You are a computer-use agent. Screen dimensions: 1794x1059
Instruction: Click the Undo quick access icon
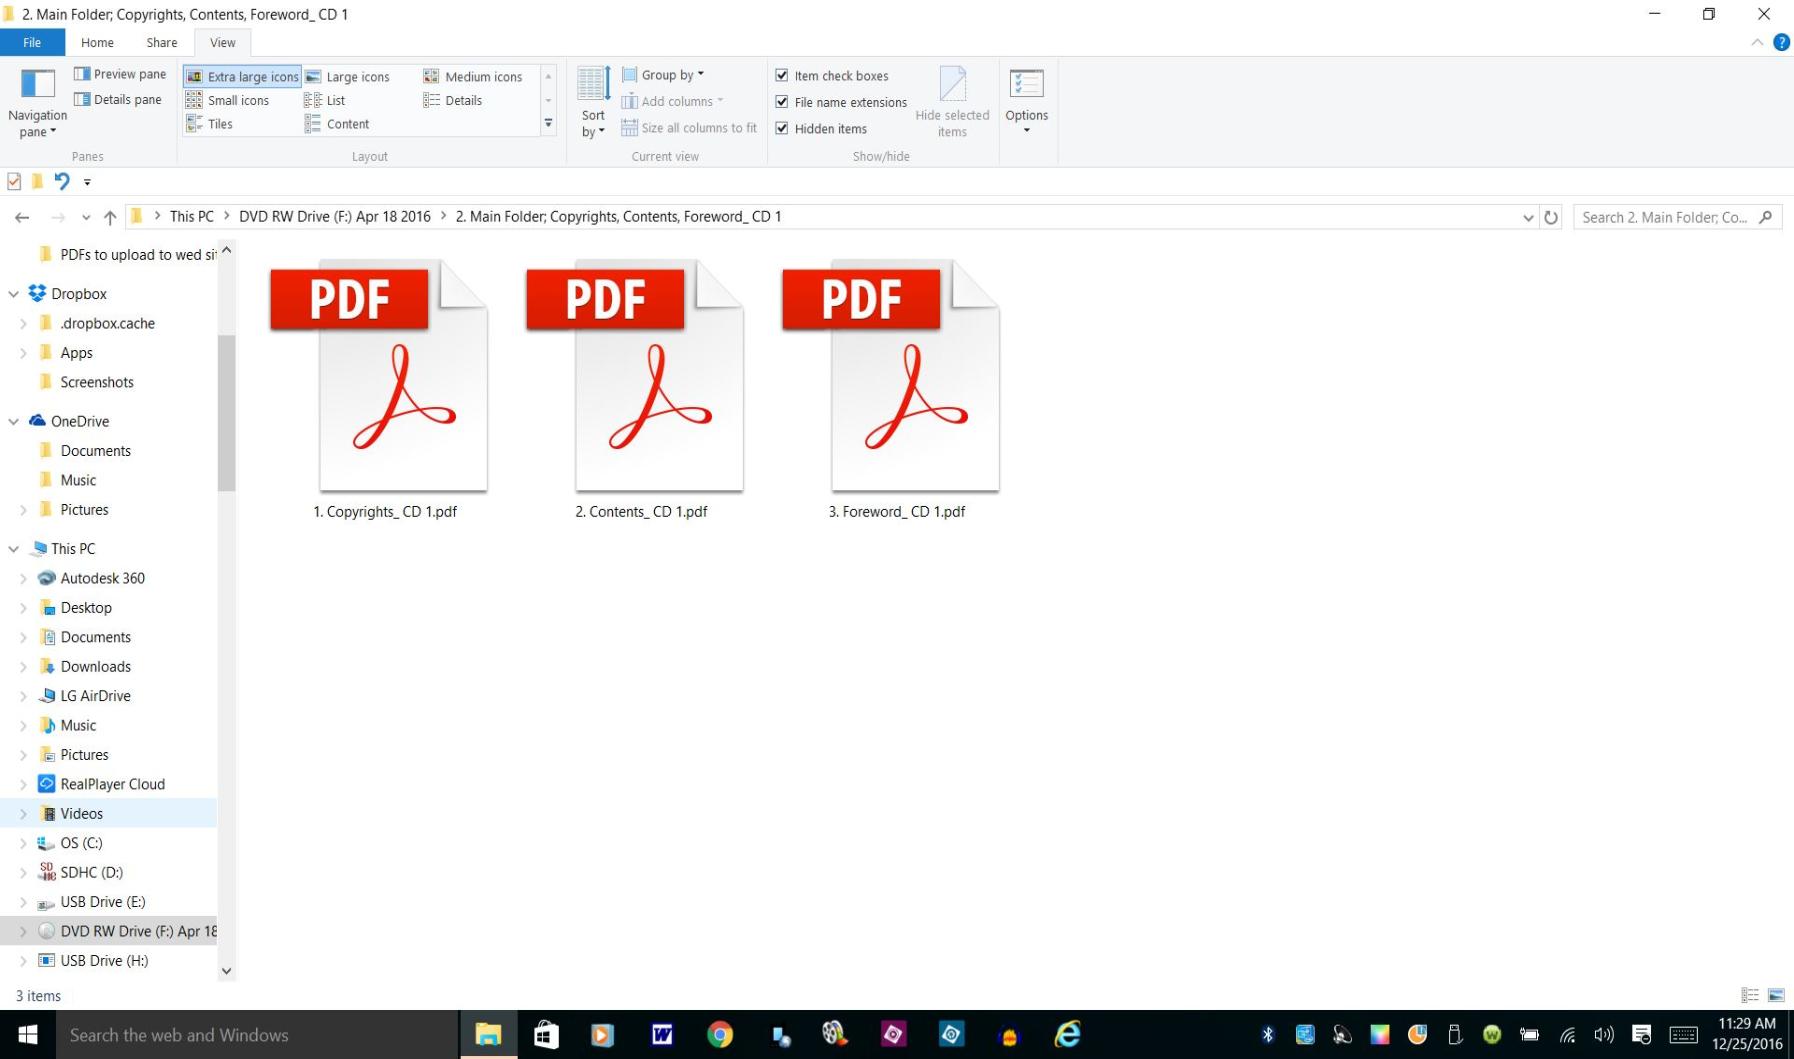[62, 181]
